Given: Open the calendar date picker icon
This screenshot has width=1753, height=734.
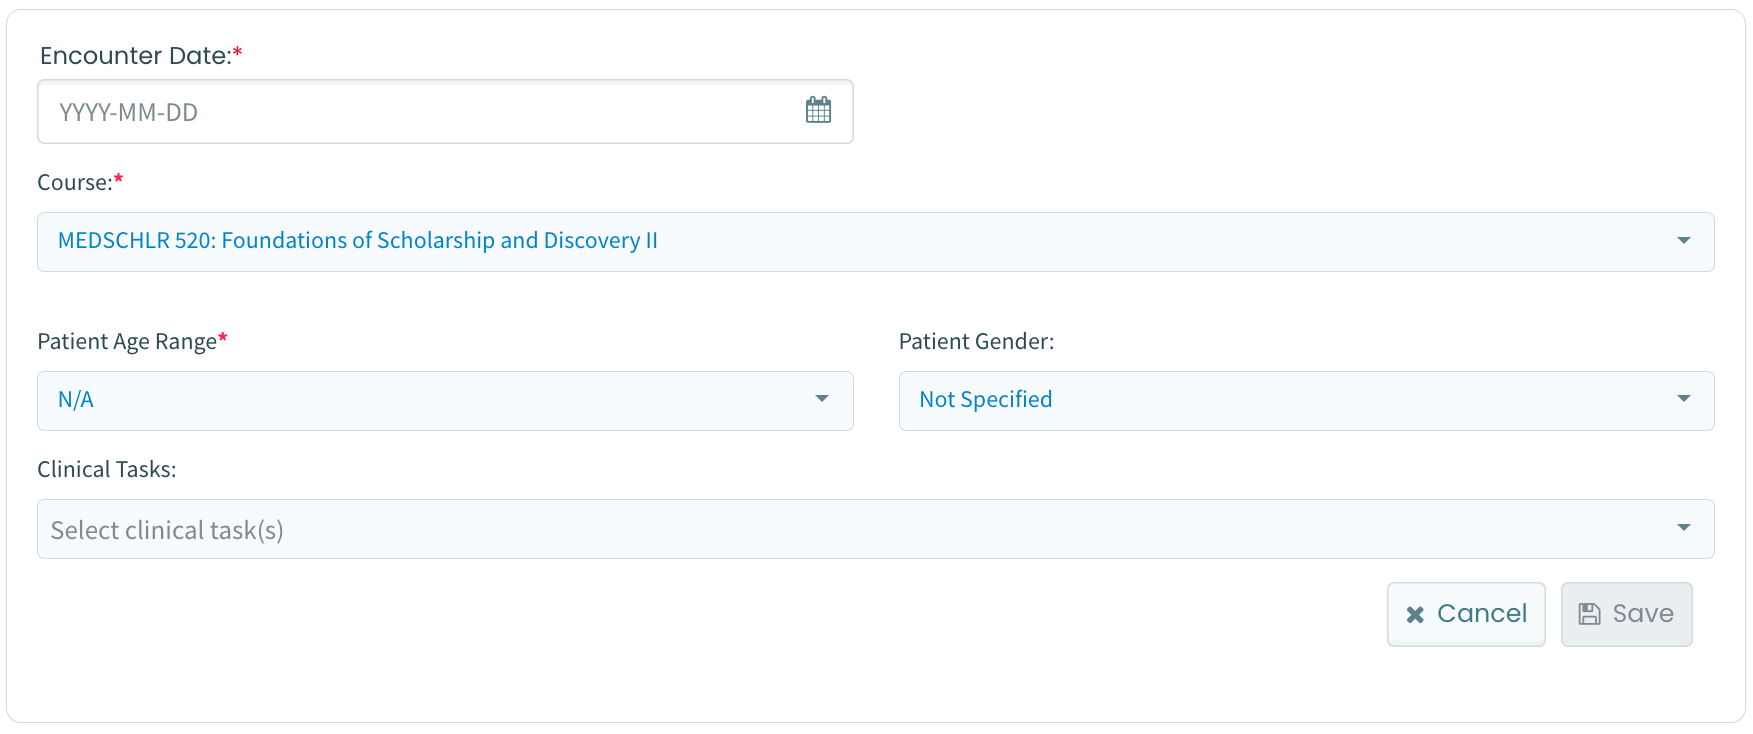Looking at the screenshot, I should [818, 110].
